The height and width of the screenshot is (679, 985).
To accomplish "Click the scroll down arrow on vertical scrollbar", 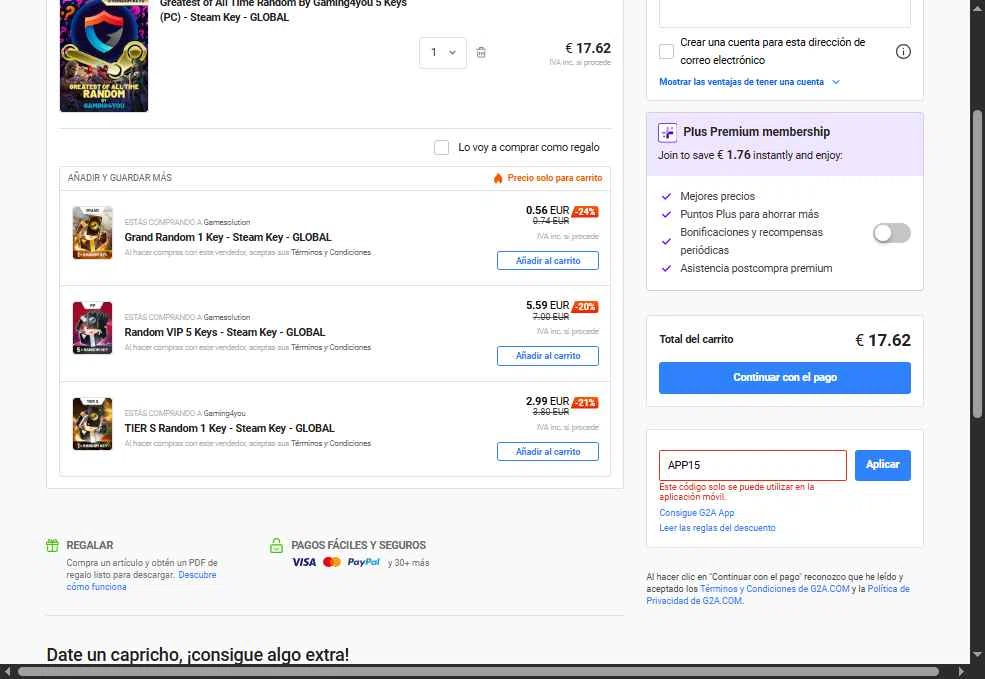I will coord(977,655).
